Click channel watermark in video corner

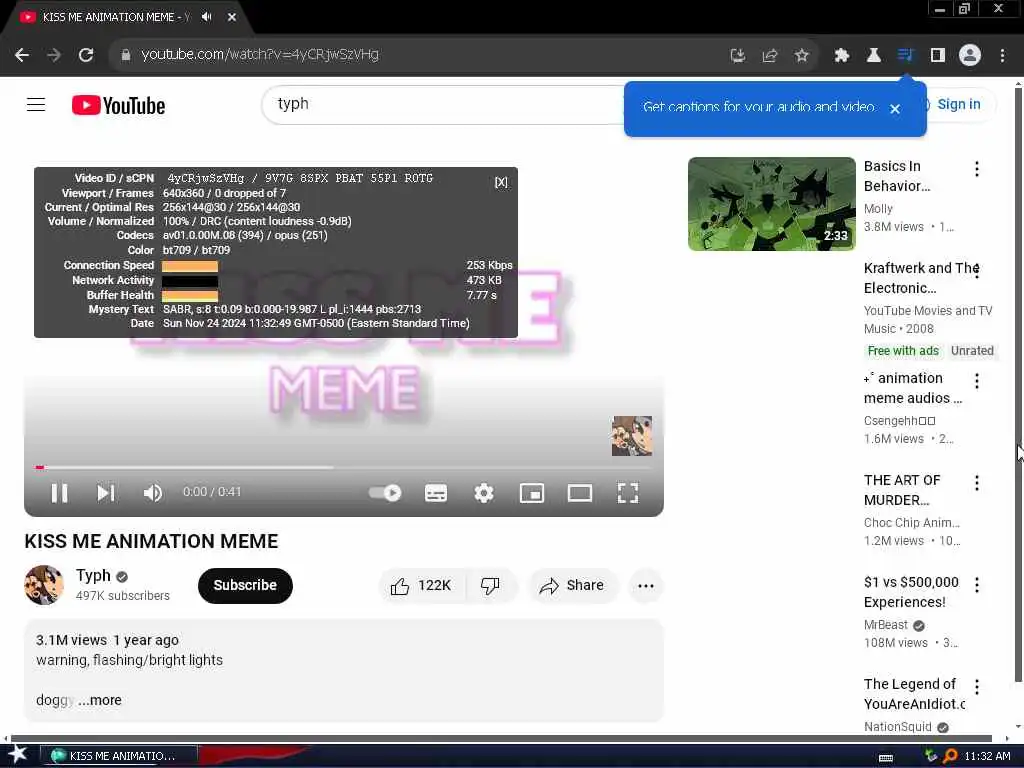tap(632, 436)
